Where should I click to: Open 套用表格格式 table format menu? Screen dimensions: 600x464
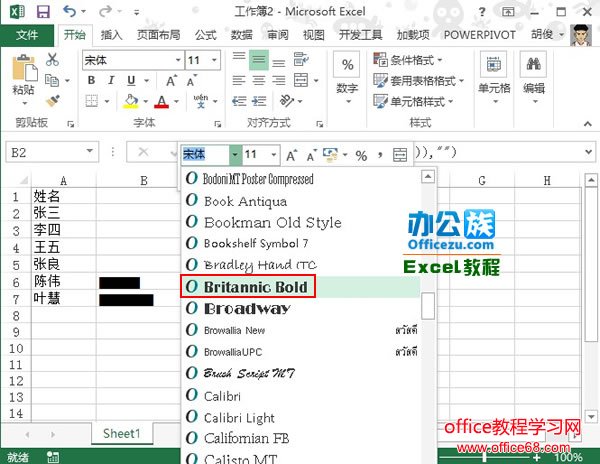pos(418,80)
